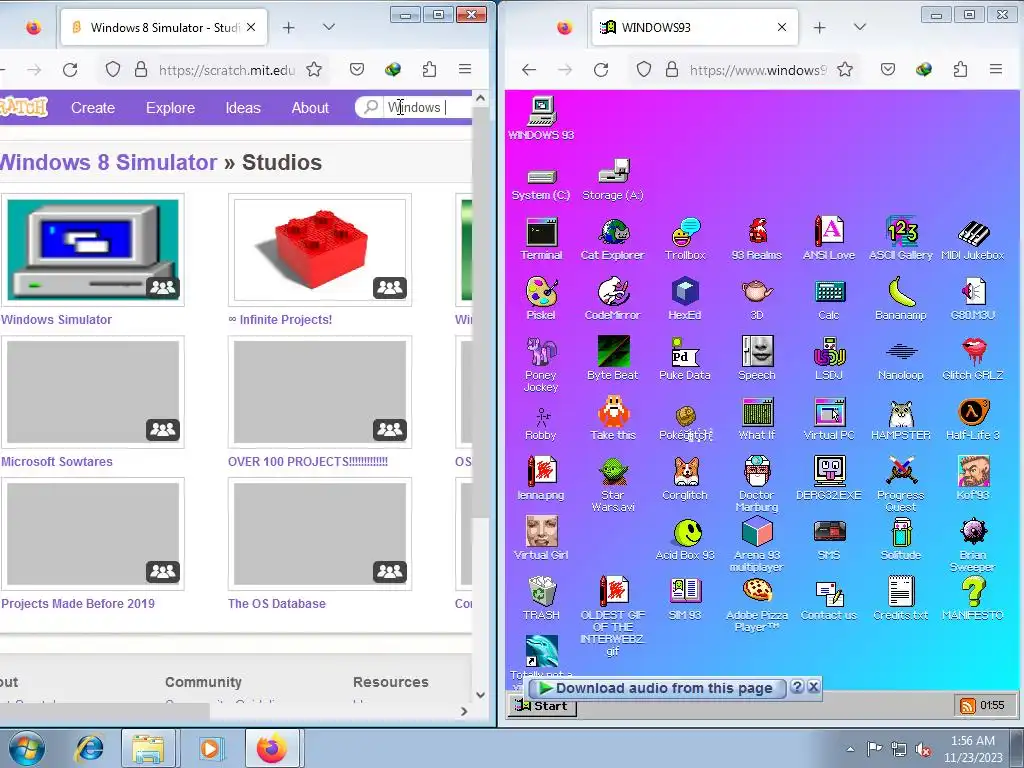Click the RSS feed icon in Windows93 taskbar
The height and width of the screenshot is (768, 1024).
pos(967,705)
